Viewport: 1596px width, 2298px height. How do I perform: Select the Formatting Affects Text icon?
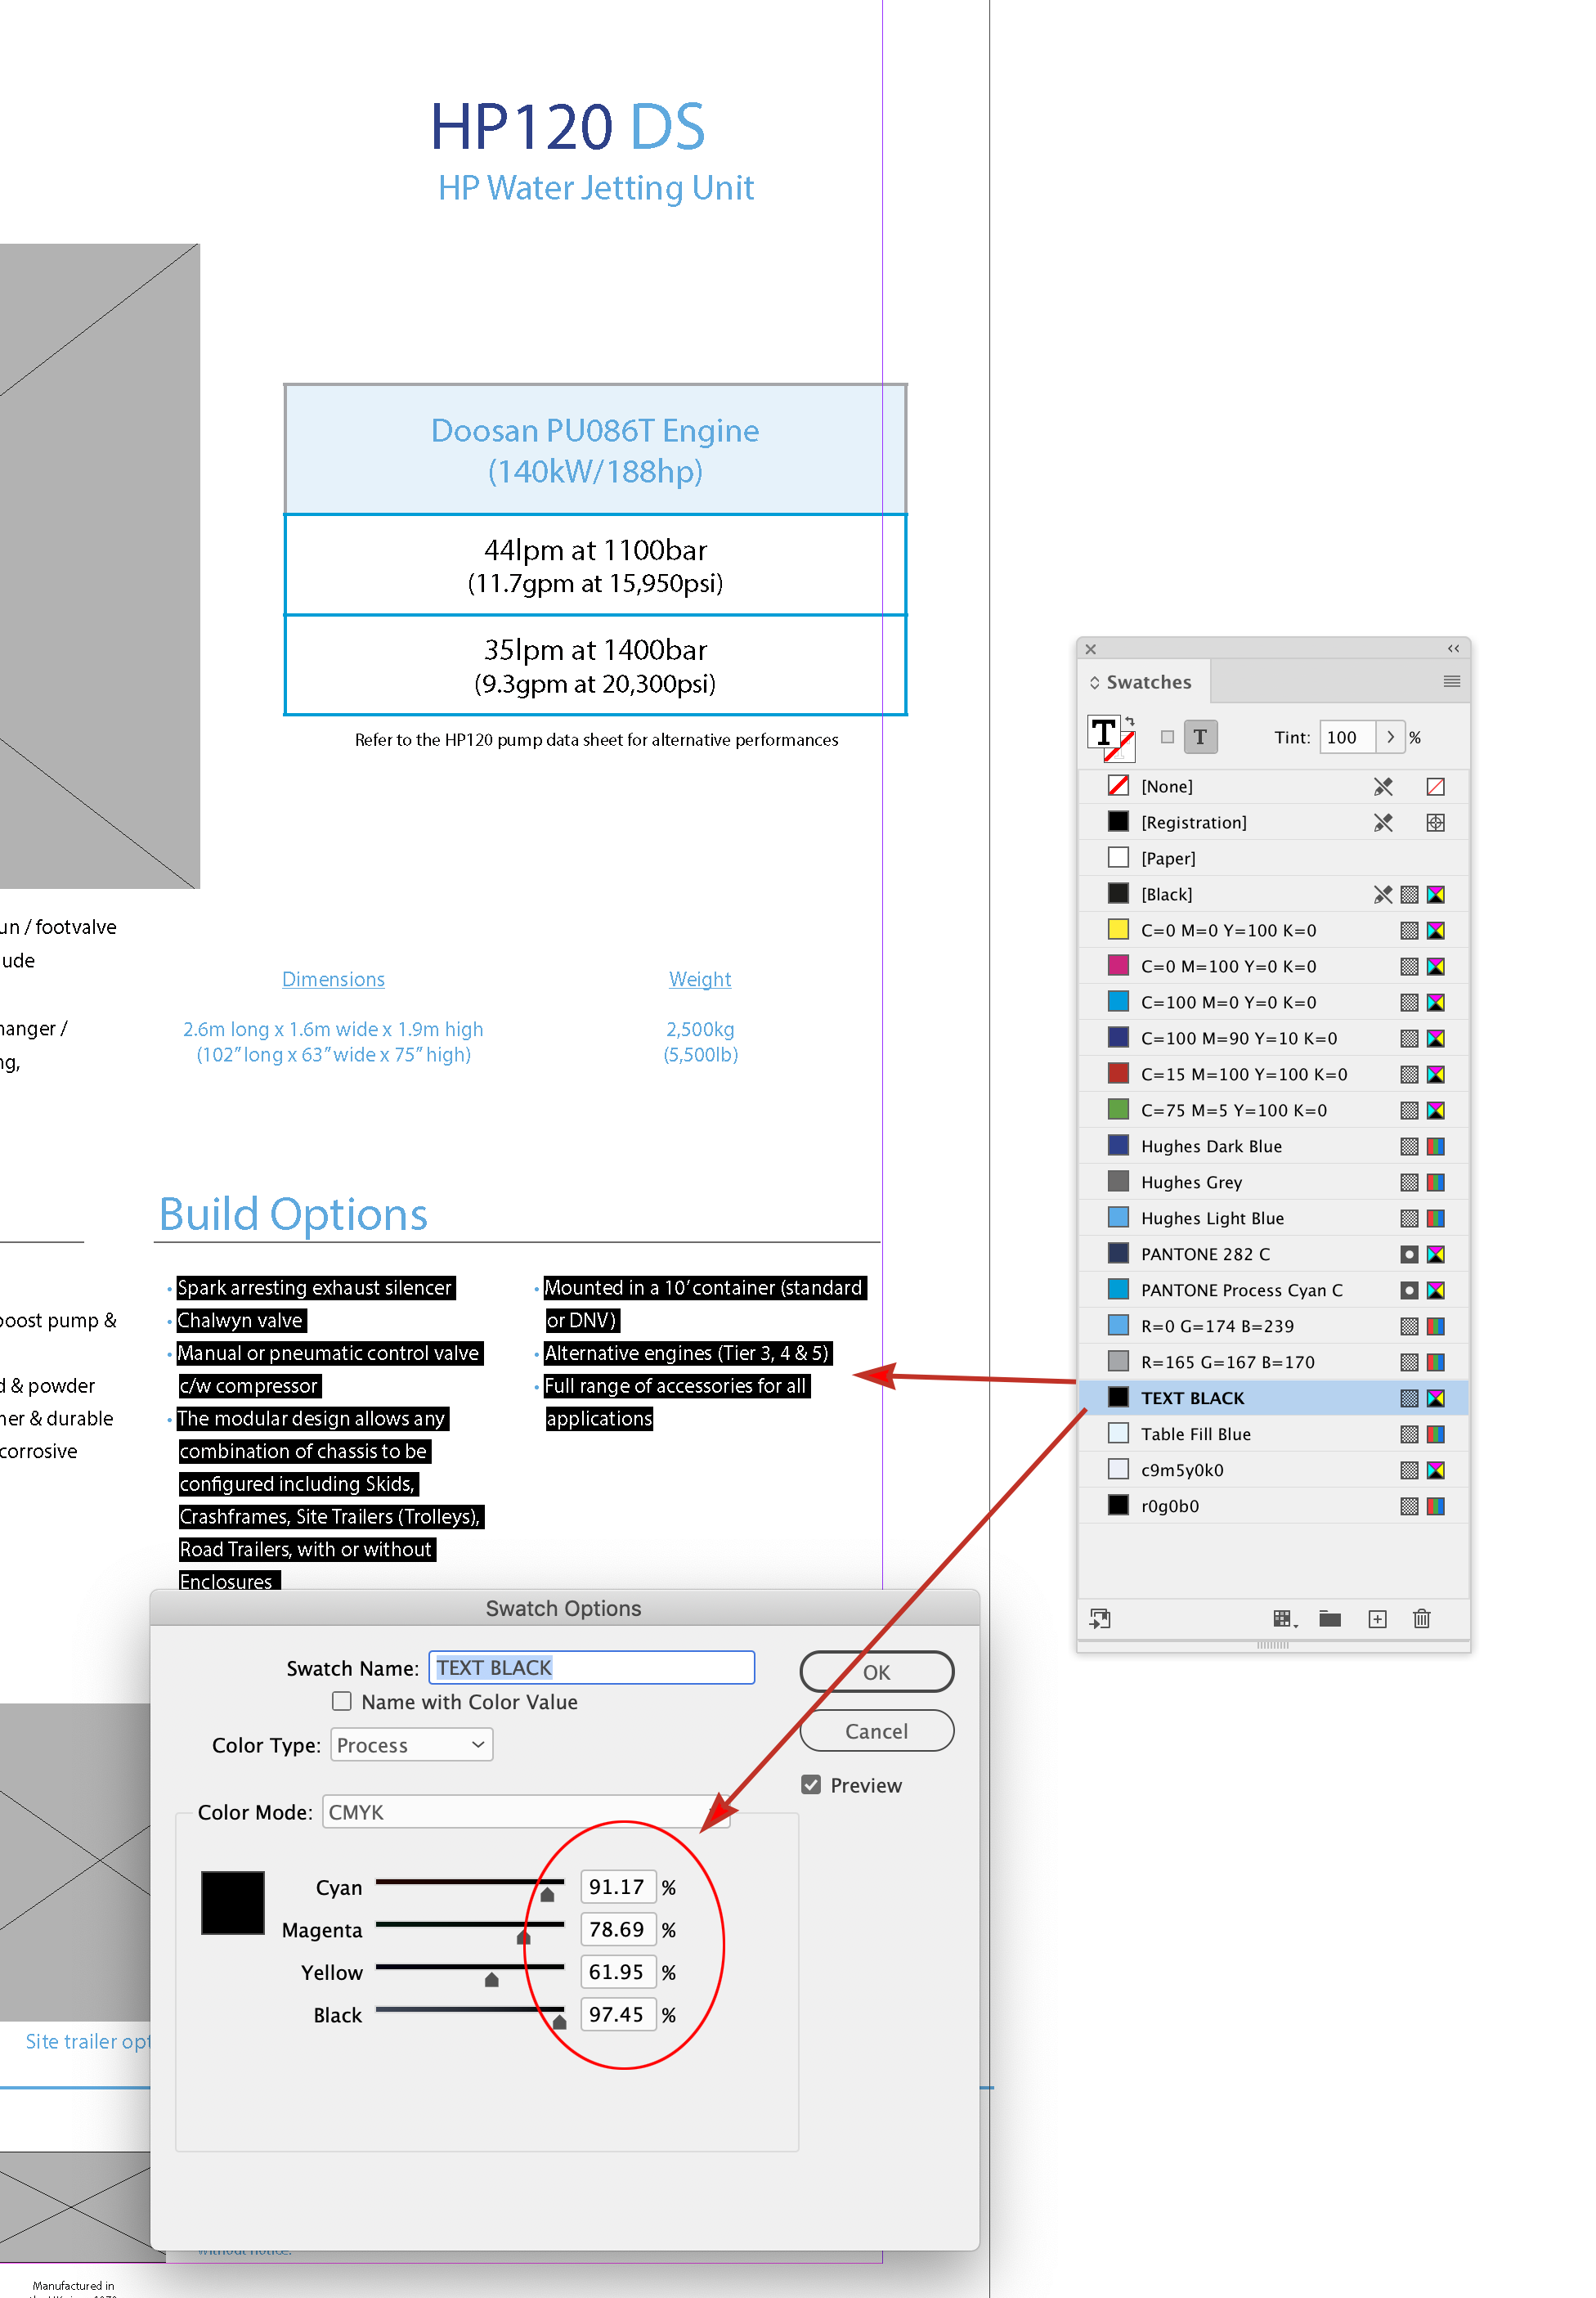click(x=1200, y=737)
